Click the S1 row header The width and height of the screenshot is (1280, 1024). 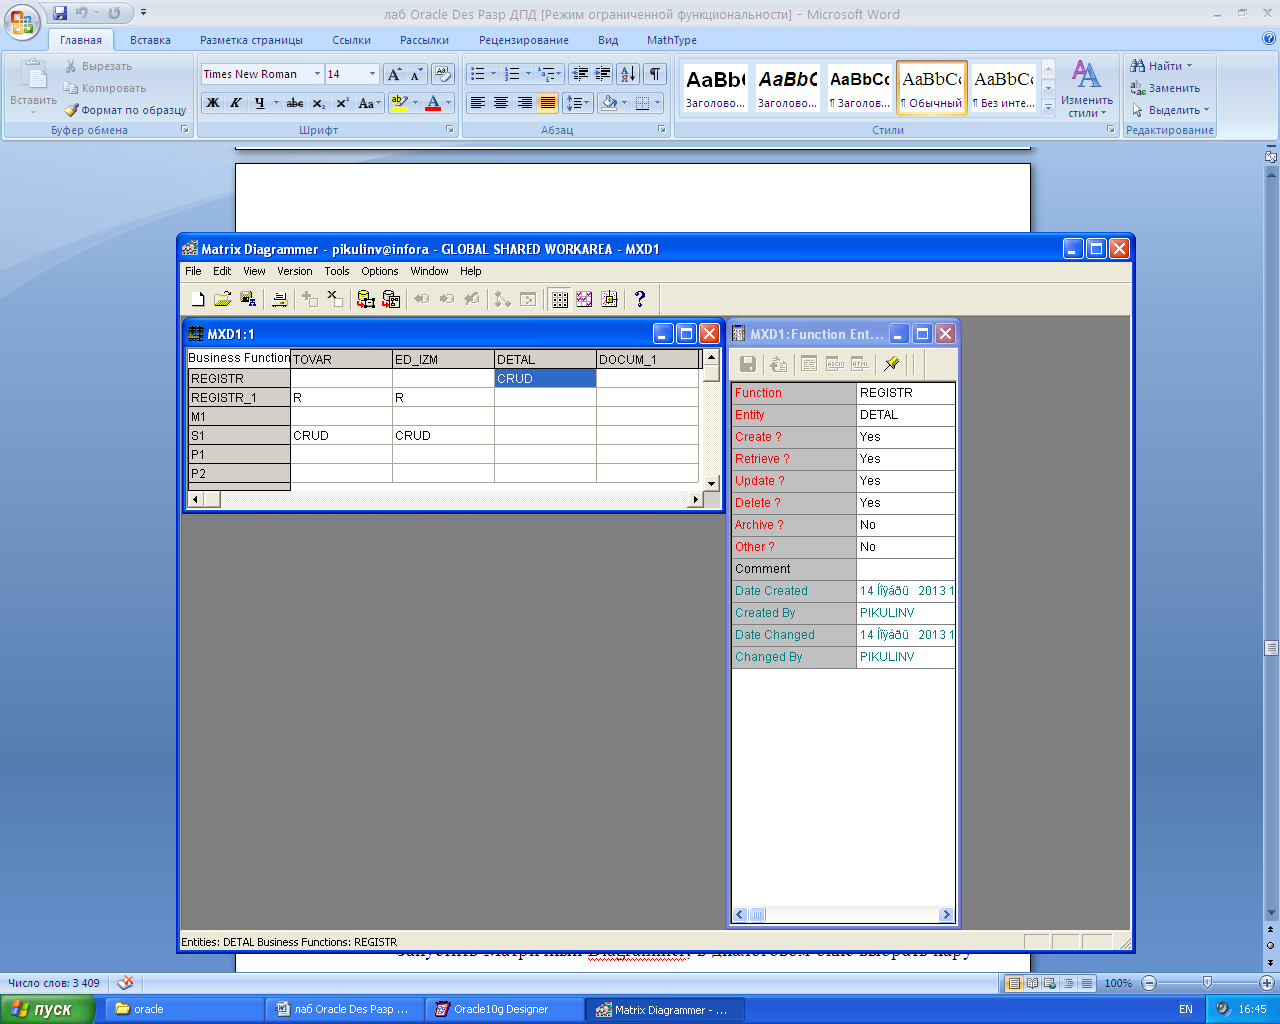point(239,436)
